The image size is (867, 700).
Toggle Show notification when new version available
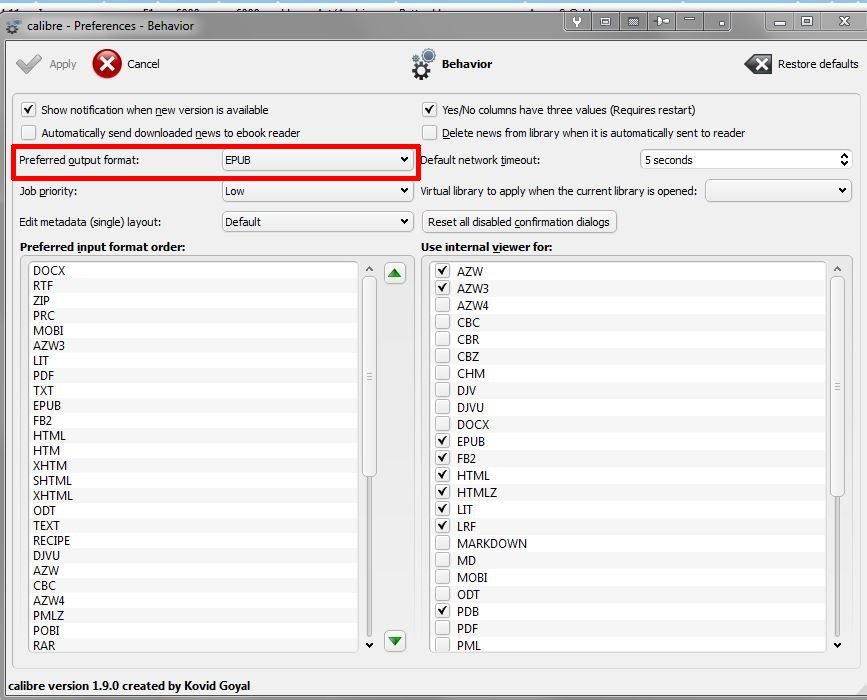(29, 109)
